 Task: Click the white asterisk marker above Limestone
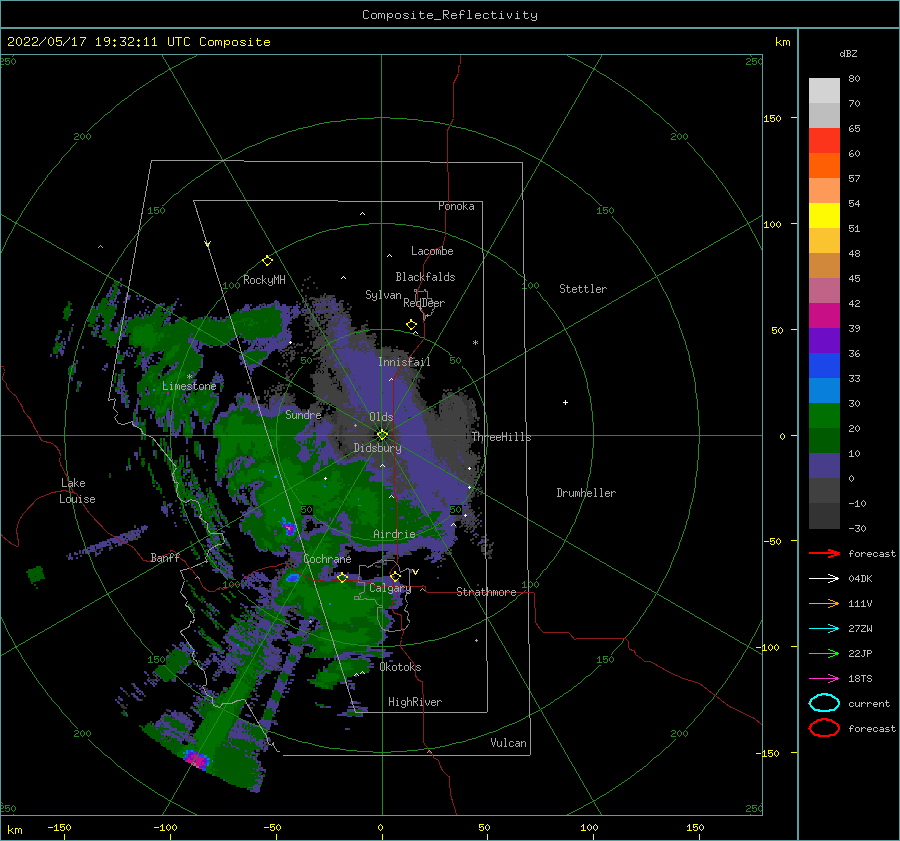pos(189,377)
